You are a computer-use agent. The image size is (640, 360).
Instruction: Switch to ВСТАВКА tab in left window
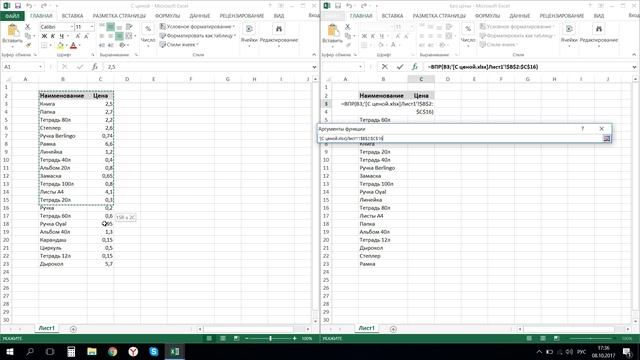coord(73,16)
